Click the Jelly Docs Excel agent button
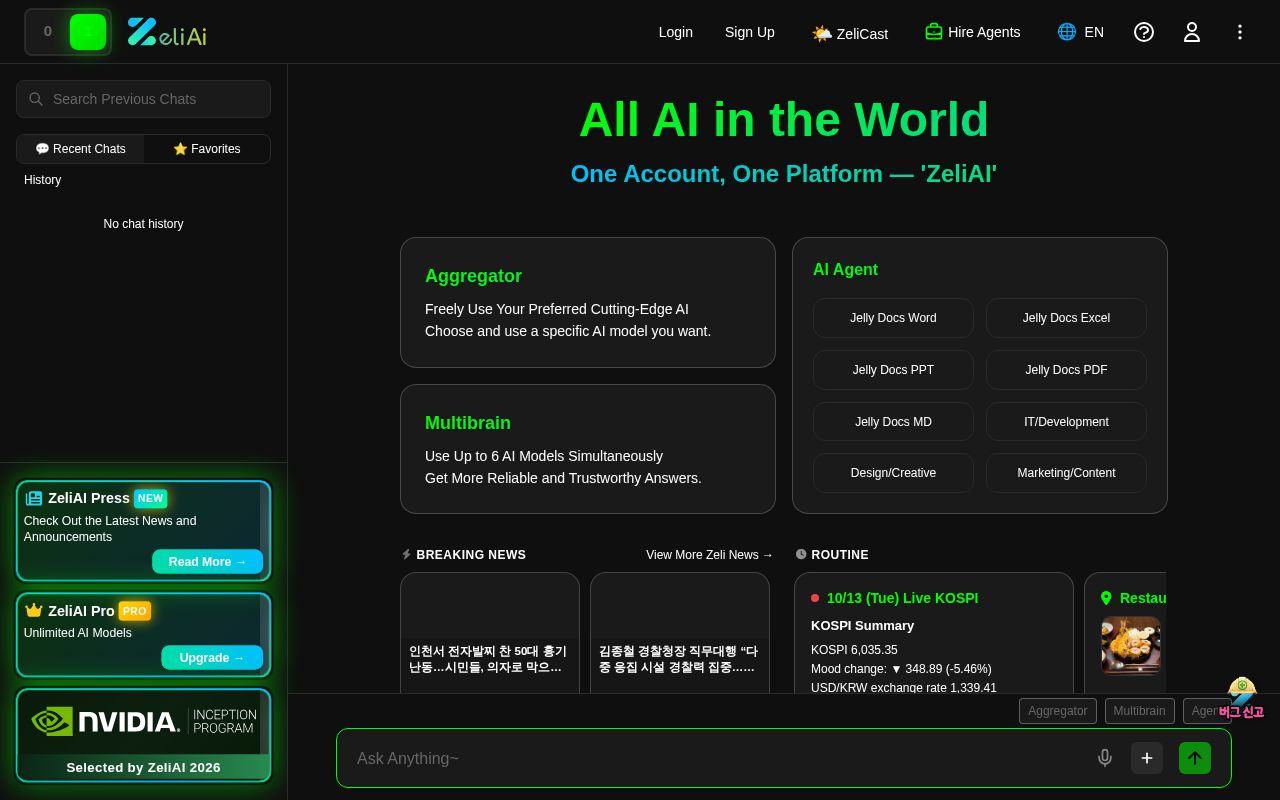1280x800 pixels. (x=1066, y=318)
